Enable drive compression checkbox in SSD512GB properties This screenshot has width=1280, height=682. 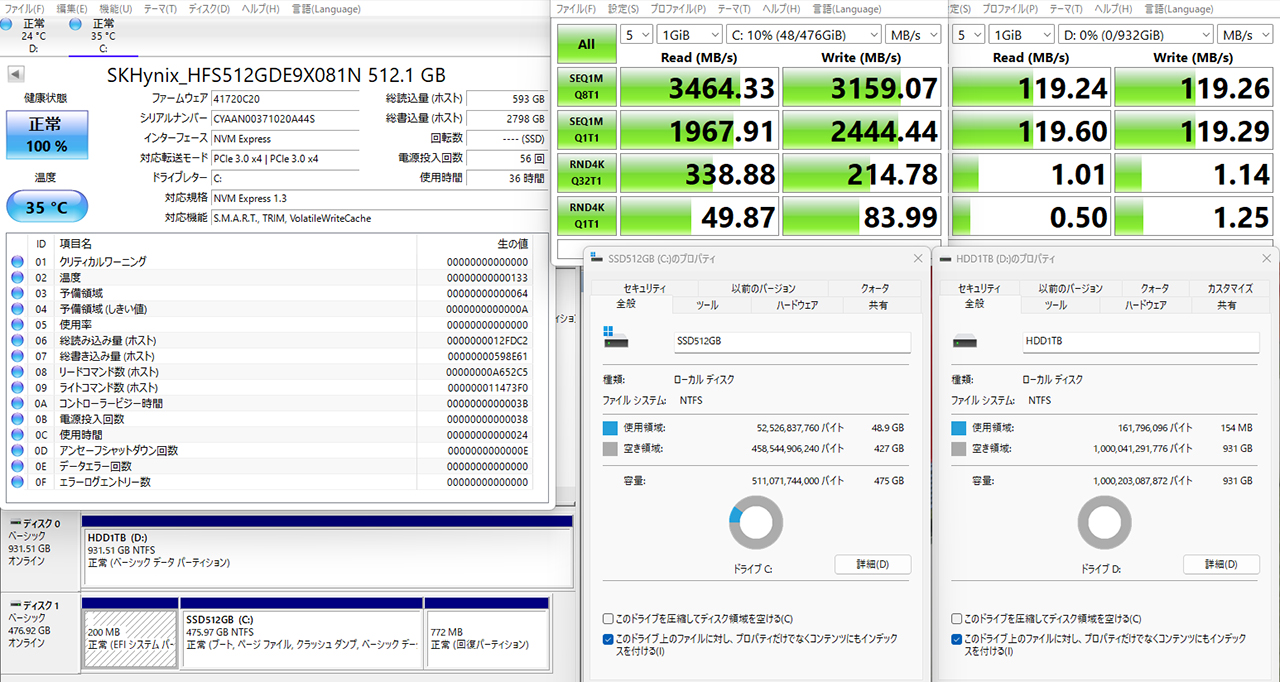coord(609,619)
